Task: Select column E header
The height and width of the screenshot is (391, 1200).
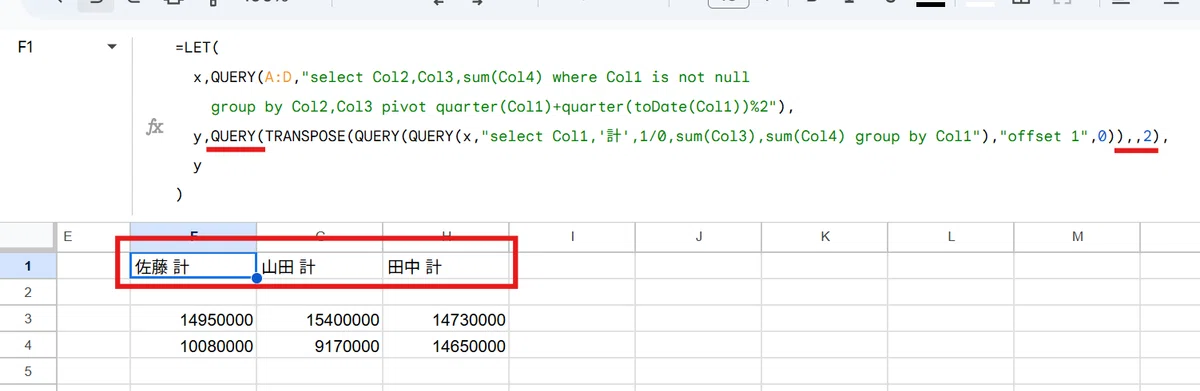Action: point(93,236)
